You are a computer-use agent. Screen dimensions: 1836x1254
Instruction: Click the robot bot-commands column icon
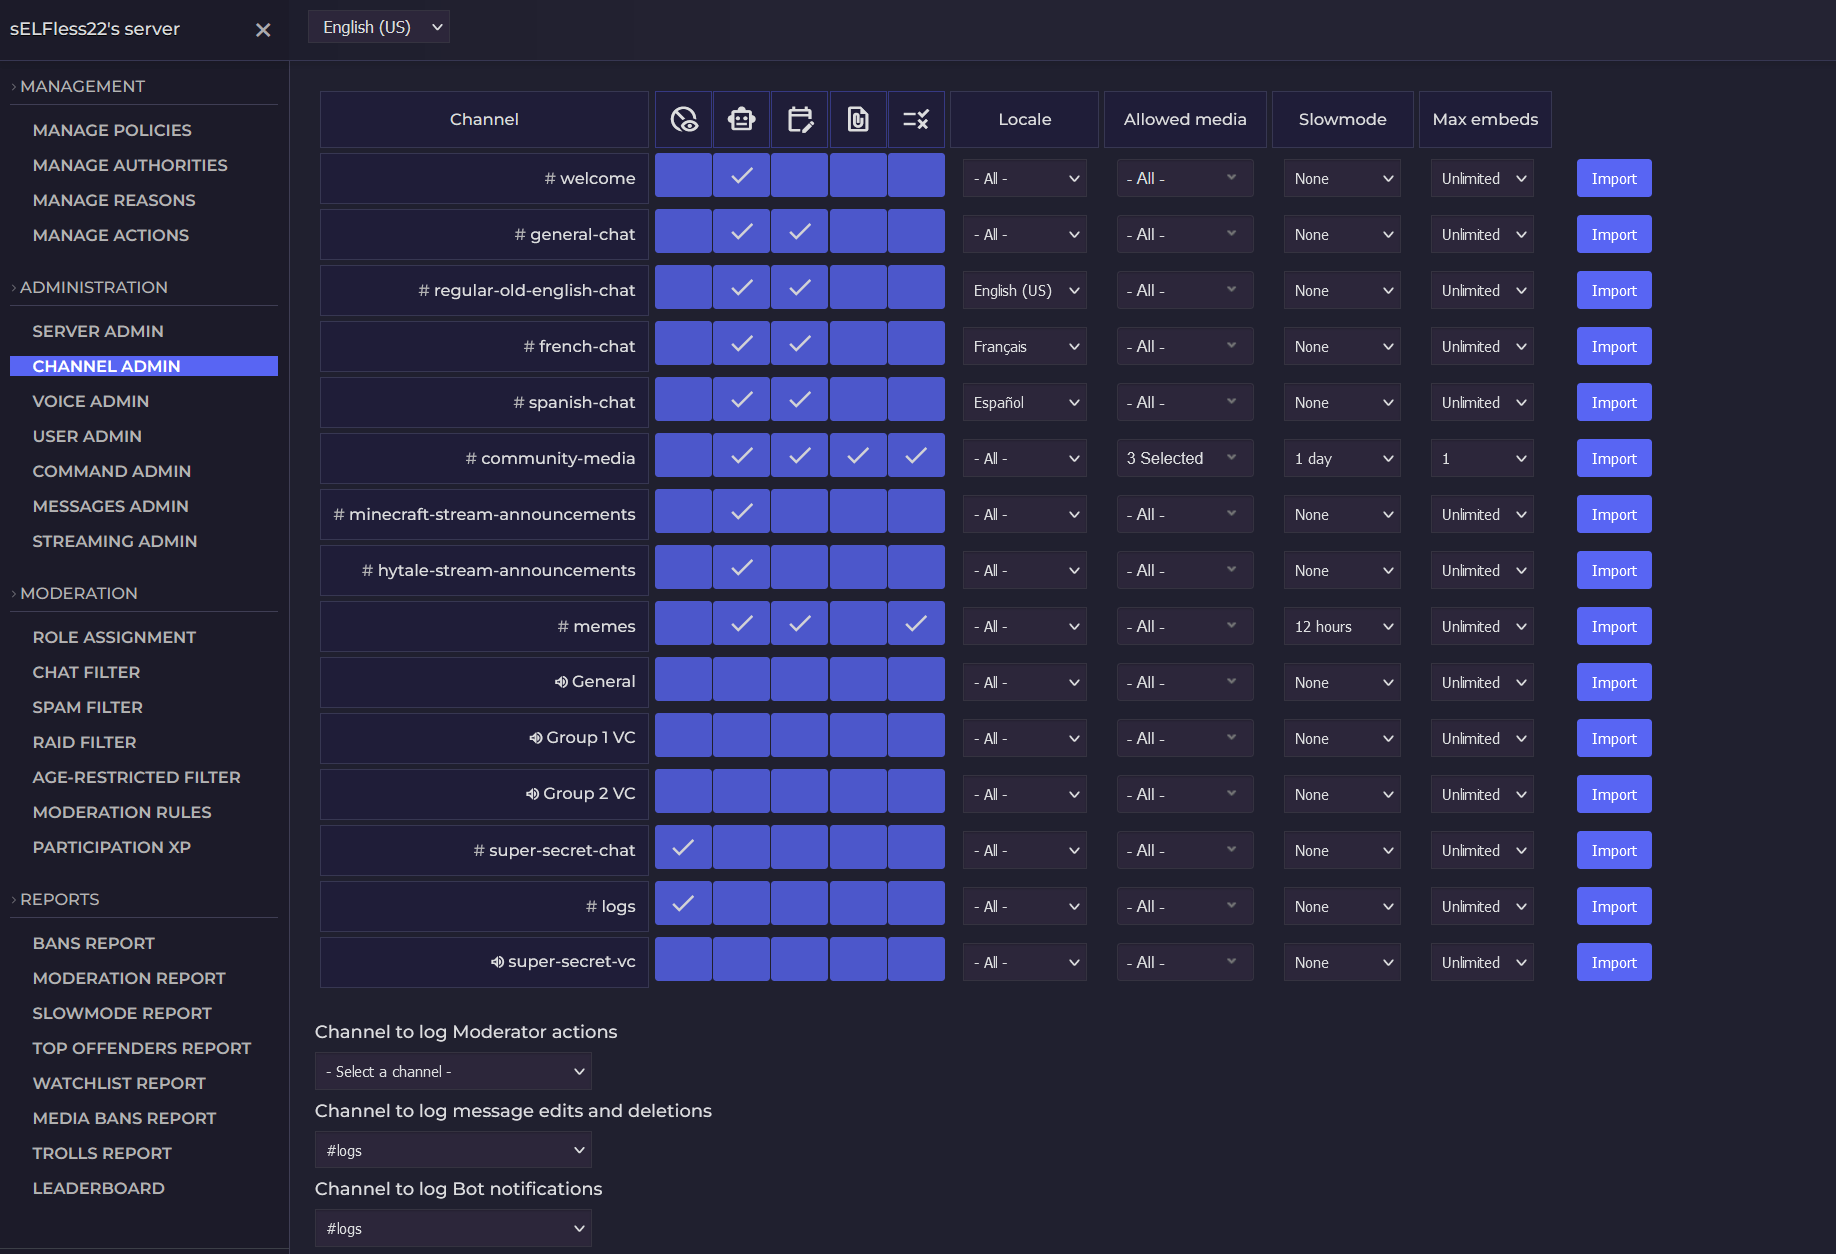pos(741,120)
